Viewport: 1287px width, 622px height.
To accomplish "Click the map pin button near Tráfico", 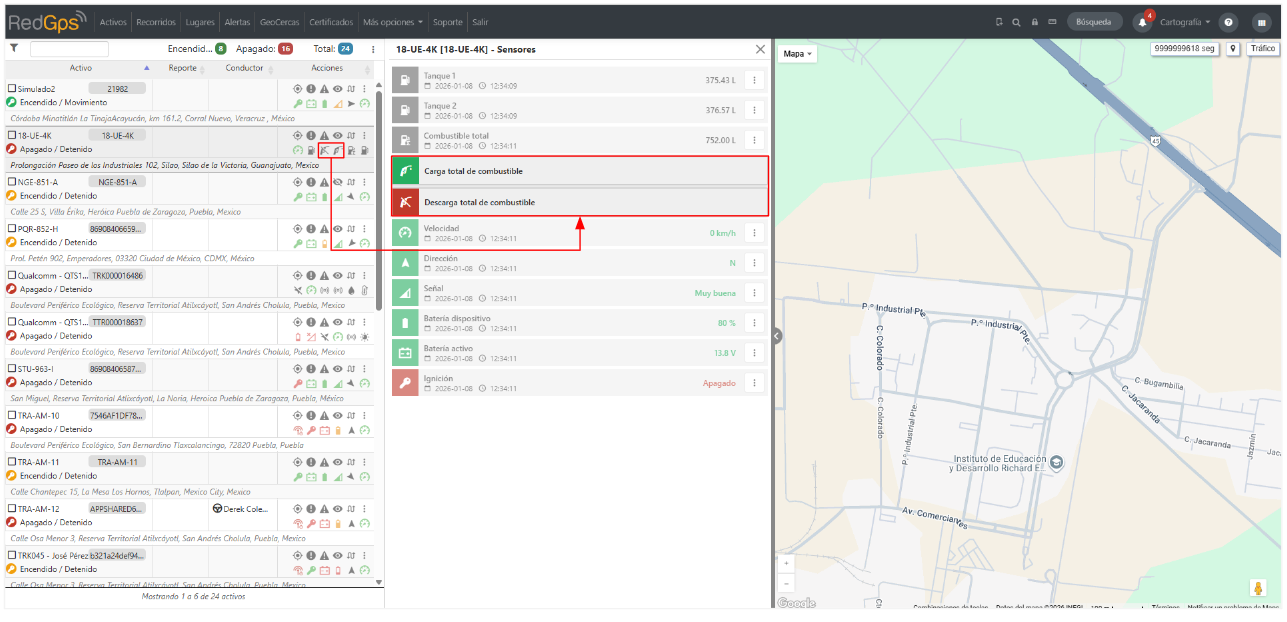I will coord(1233,48).
